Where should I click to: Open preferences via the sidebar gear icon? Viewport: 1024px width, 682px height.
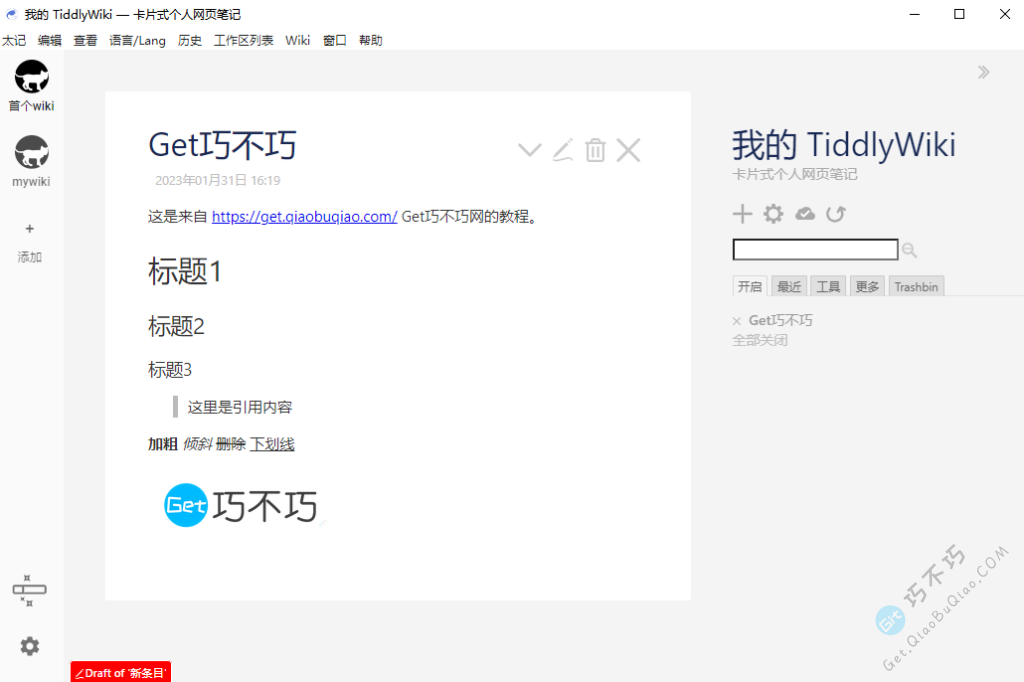[29, 646]
